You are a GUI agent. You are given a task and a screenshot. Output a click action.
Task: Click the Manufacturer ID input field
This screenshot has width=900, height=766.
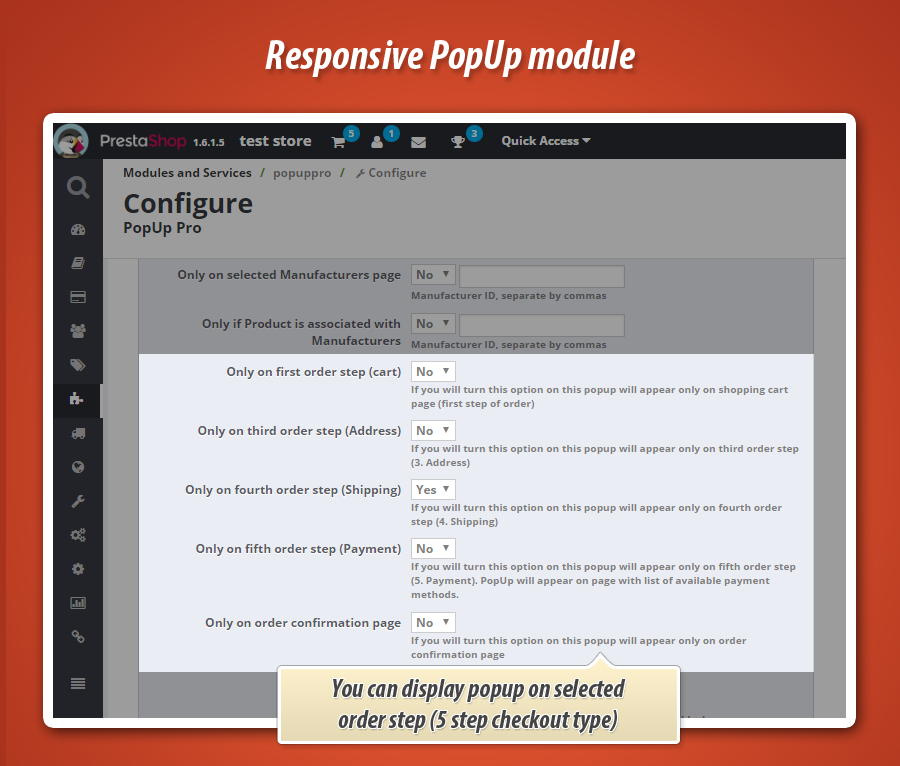[x=542, y=276]
